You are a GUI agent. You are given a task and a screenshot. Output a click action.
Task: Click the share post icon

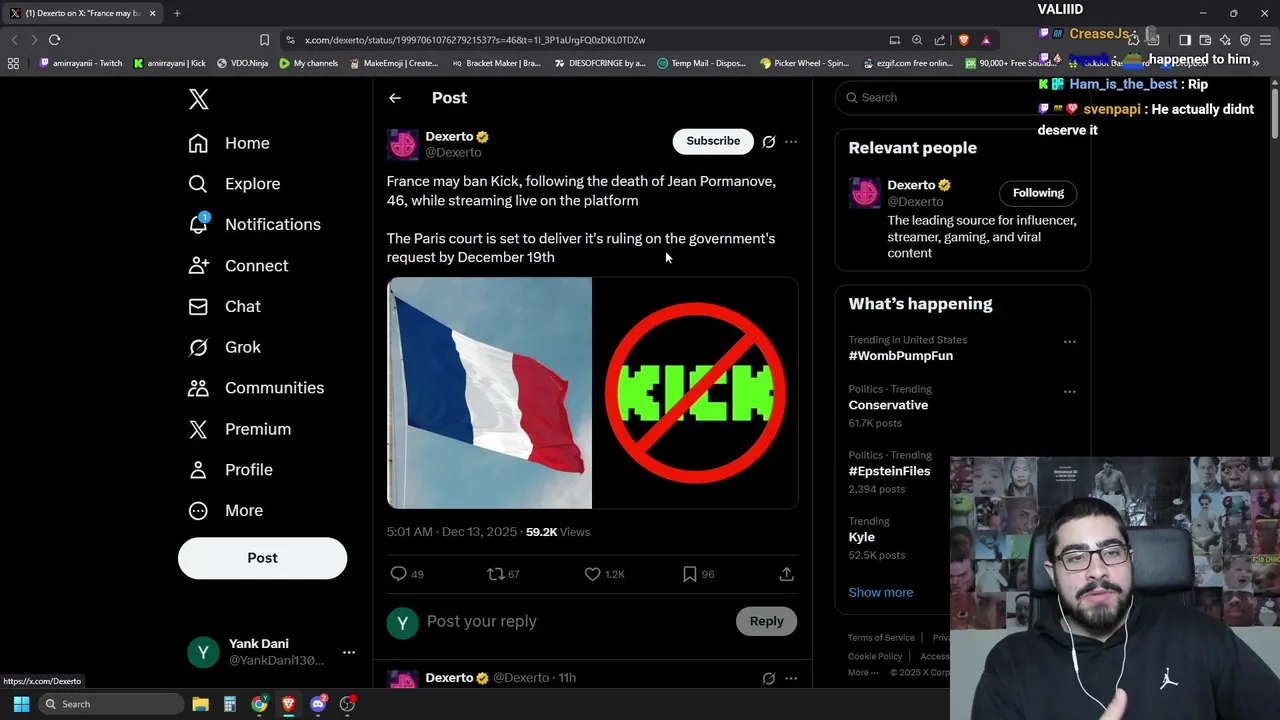click(786, 574)
